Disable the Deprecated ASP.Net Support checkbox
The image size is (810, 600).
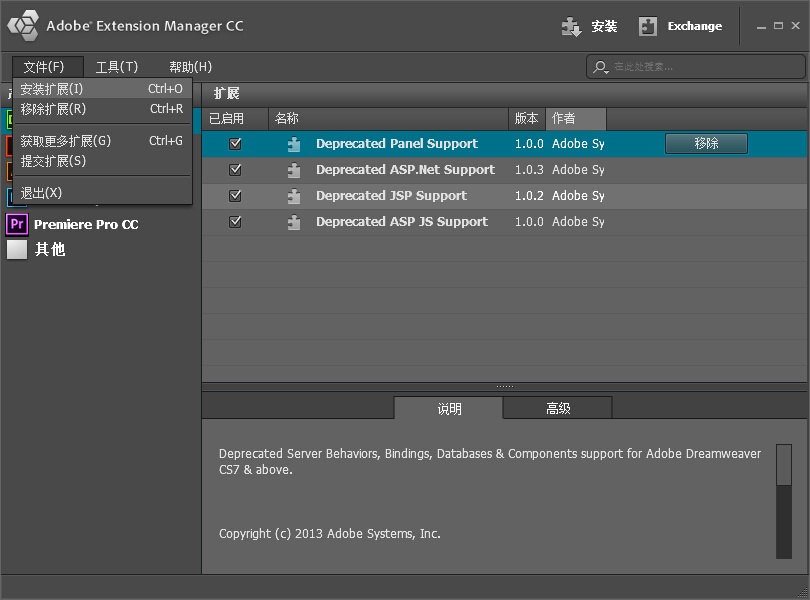point(235,170)
